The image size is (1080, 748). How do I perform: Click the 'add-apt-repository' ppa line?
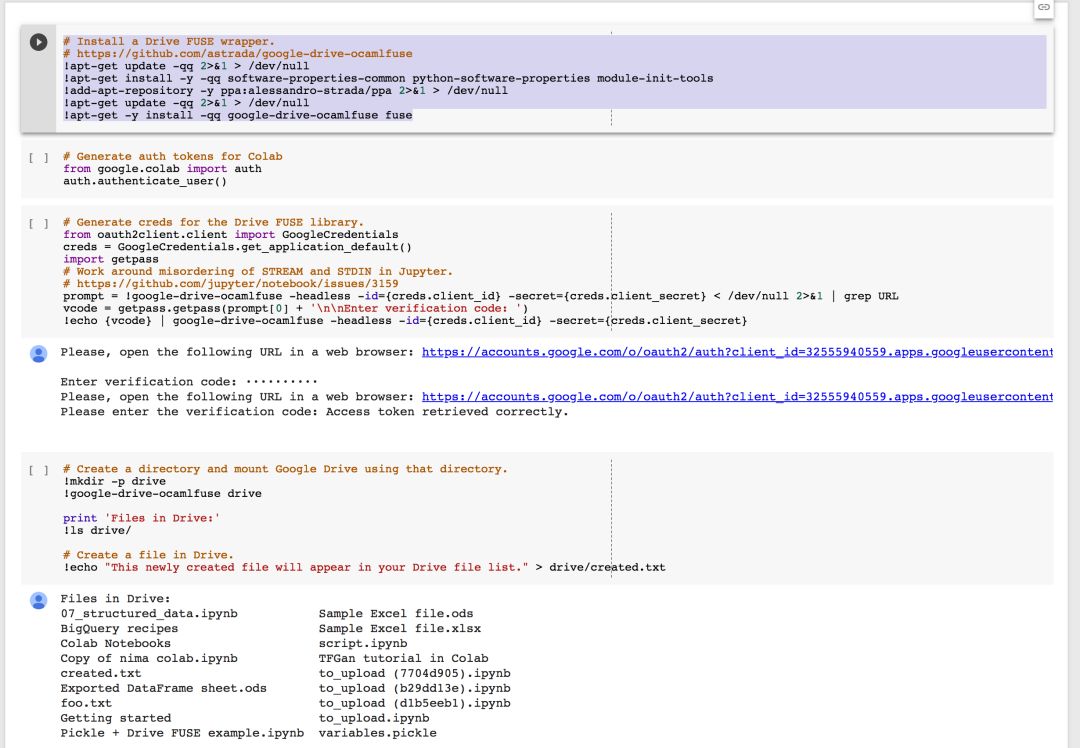[x=285, y=91]
